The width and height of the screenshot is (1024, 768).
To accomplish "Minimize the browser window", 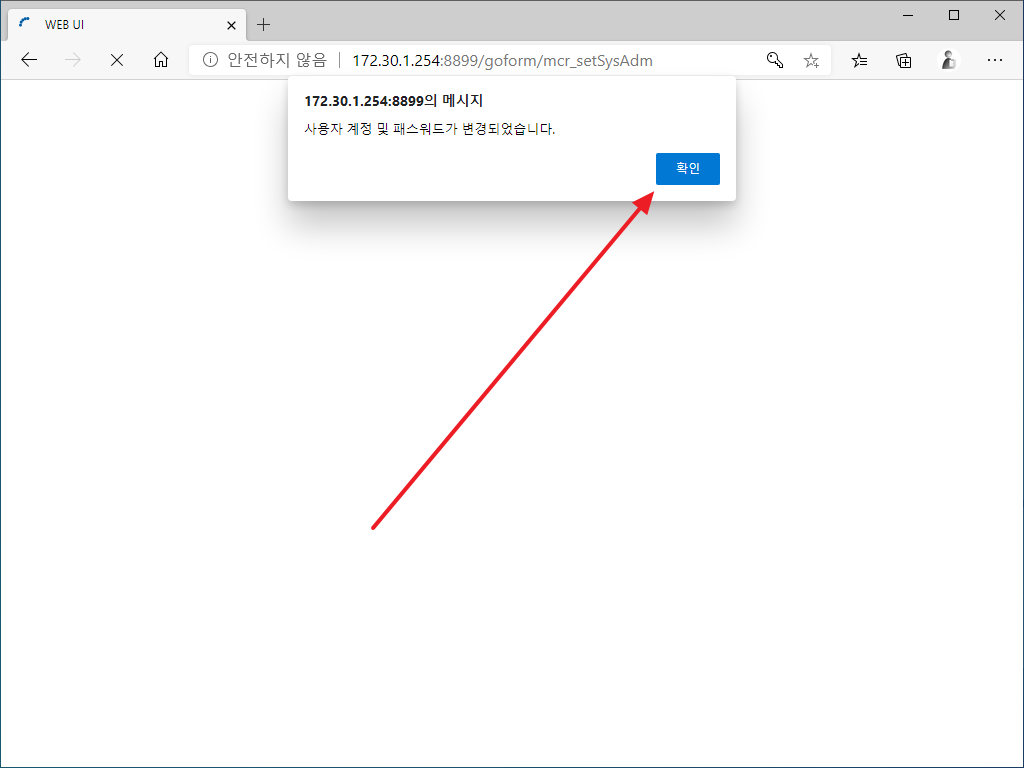I will 908,15.
